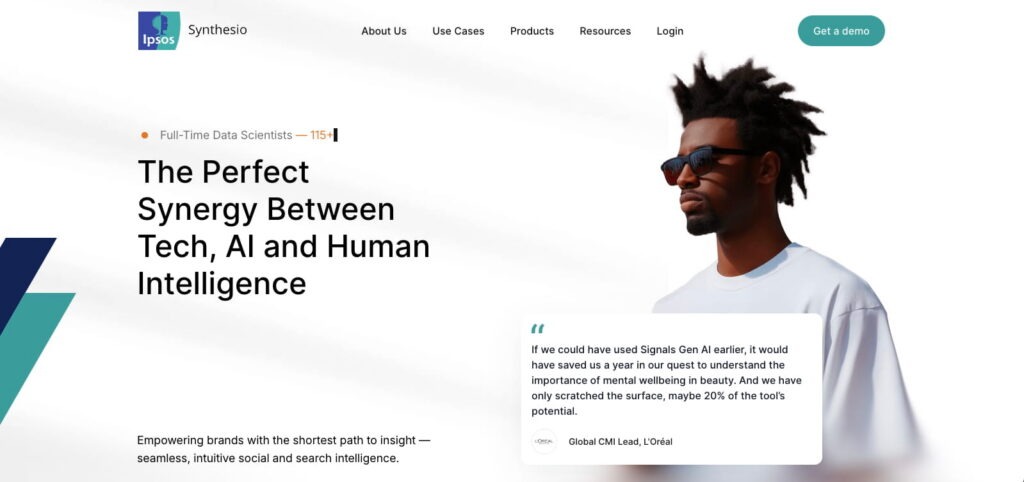This screenshot has width=1024, height=482.
Task: Click the orange bullet dot icon
Action: pos(144,135)
